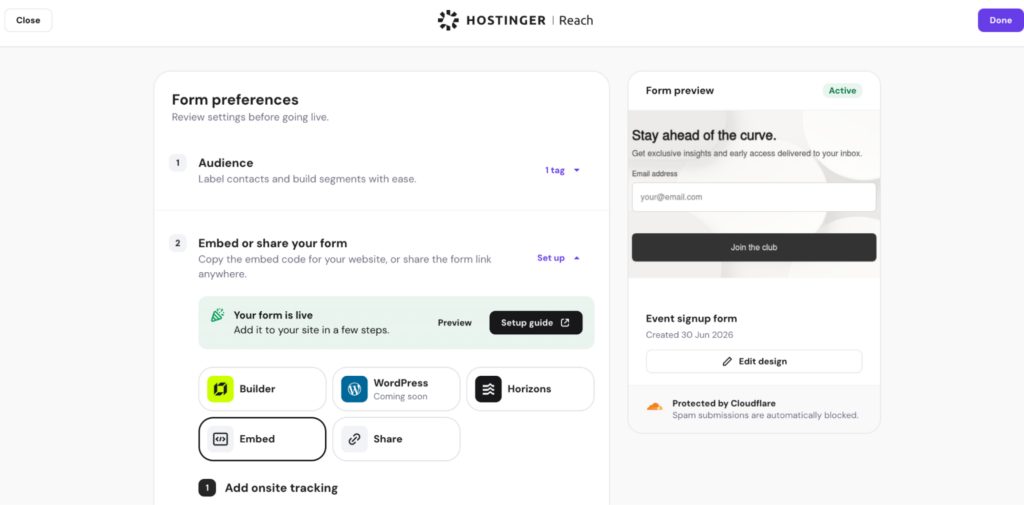Image resolution: width=1024 pixels, height=505 pixels.
Task: Click the Audience section heading
Action: [226, 163]
